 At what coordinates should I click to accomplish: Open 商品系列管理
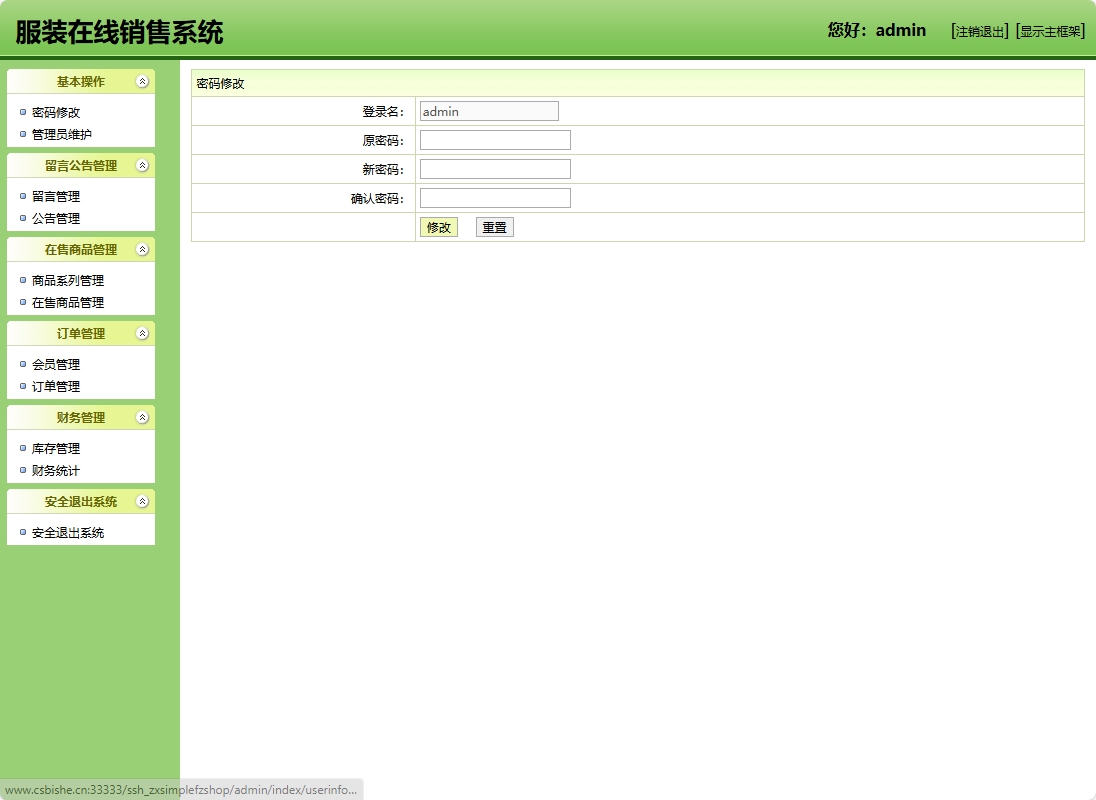(68, 280)
